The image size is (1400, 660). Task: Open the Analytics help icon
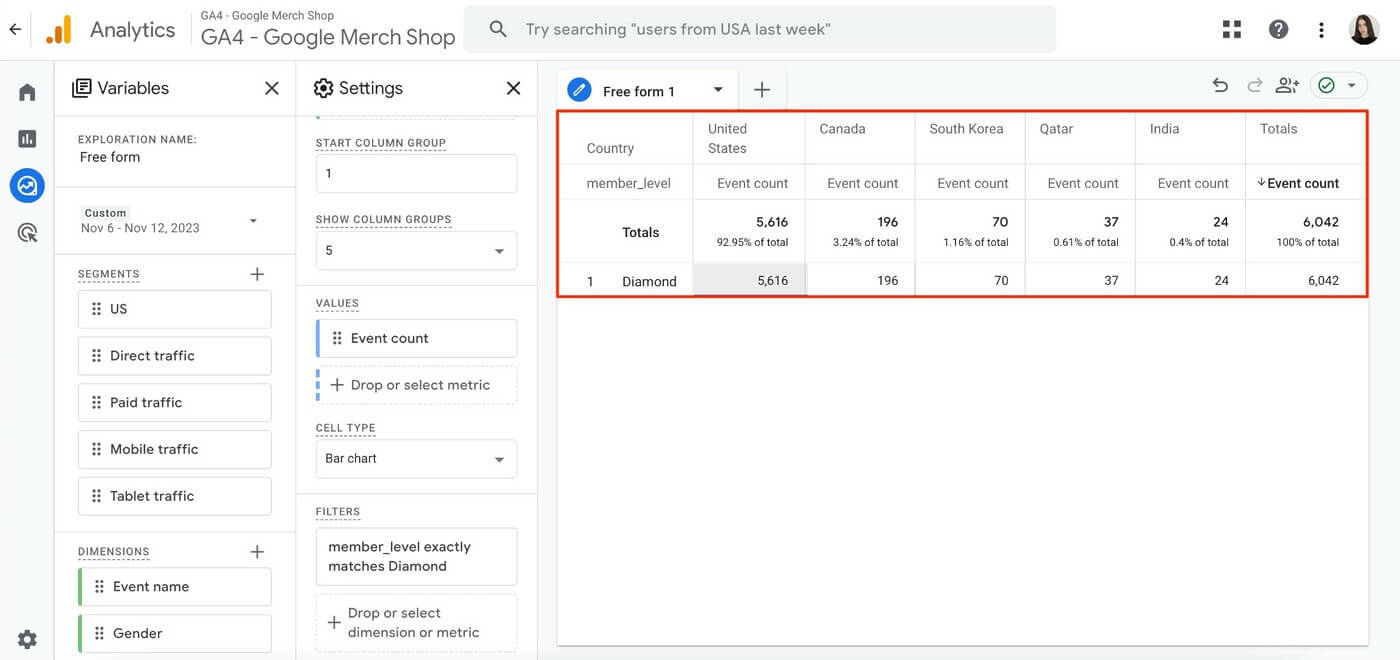[x=1278, y=29]
